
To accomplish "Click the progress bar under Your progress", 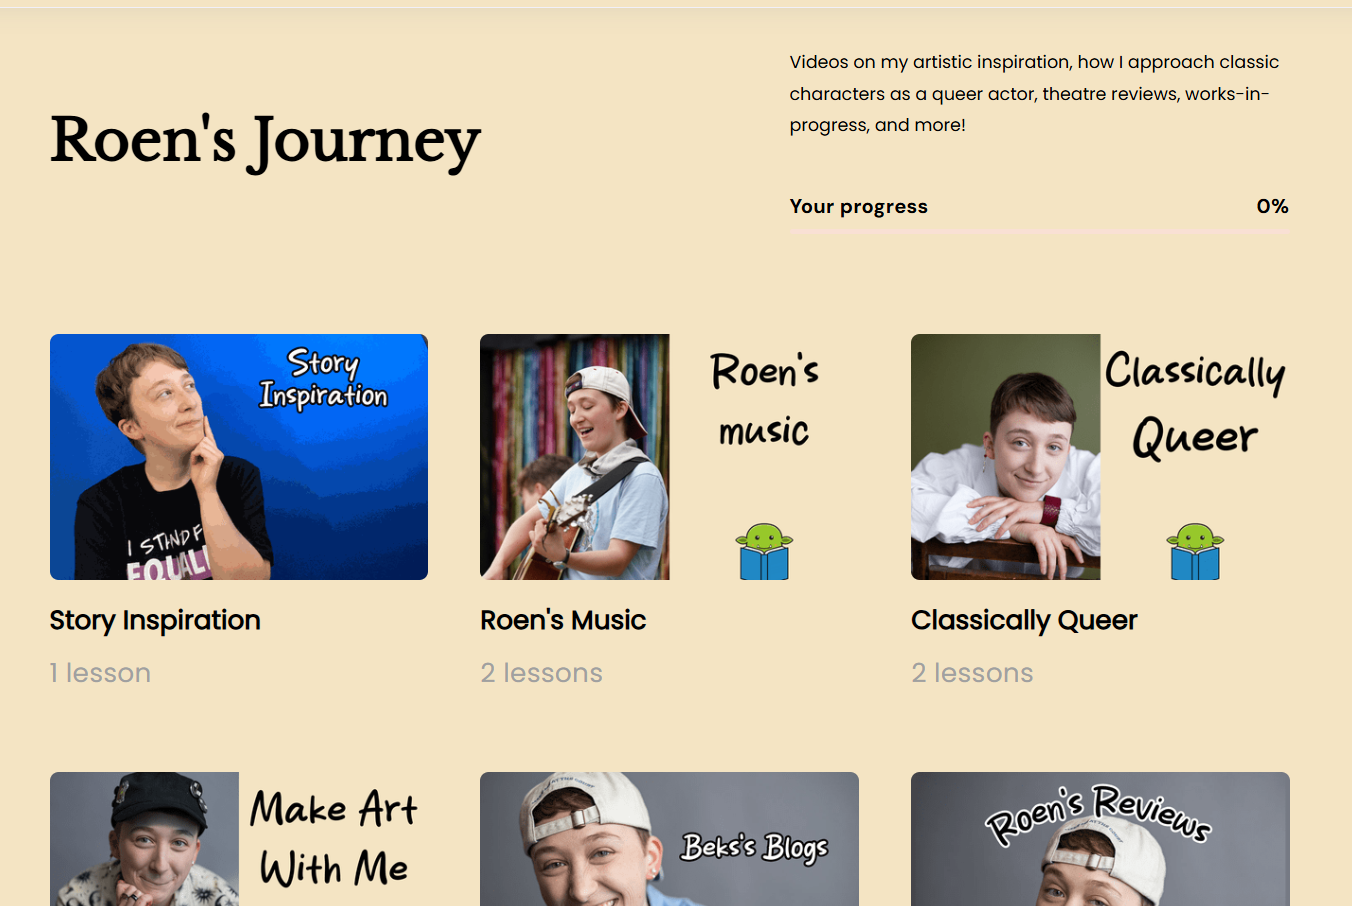I will [1039, 231].
